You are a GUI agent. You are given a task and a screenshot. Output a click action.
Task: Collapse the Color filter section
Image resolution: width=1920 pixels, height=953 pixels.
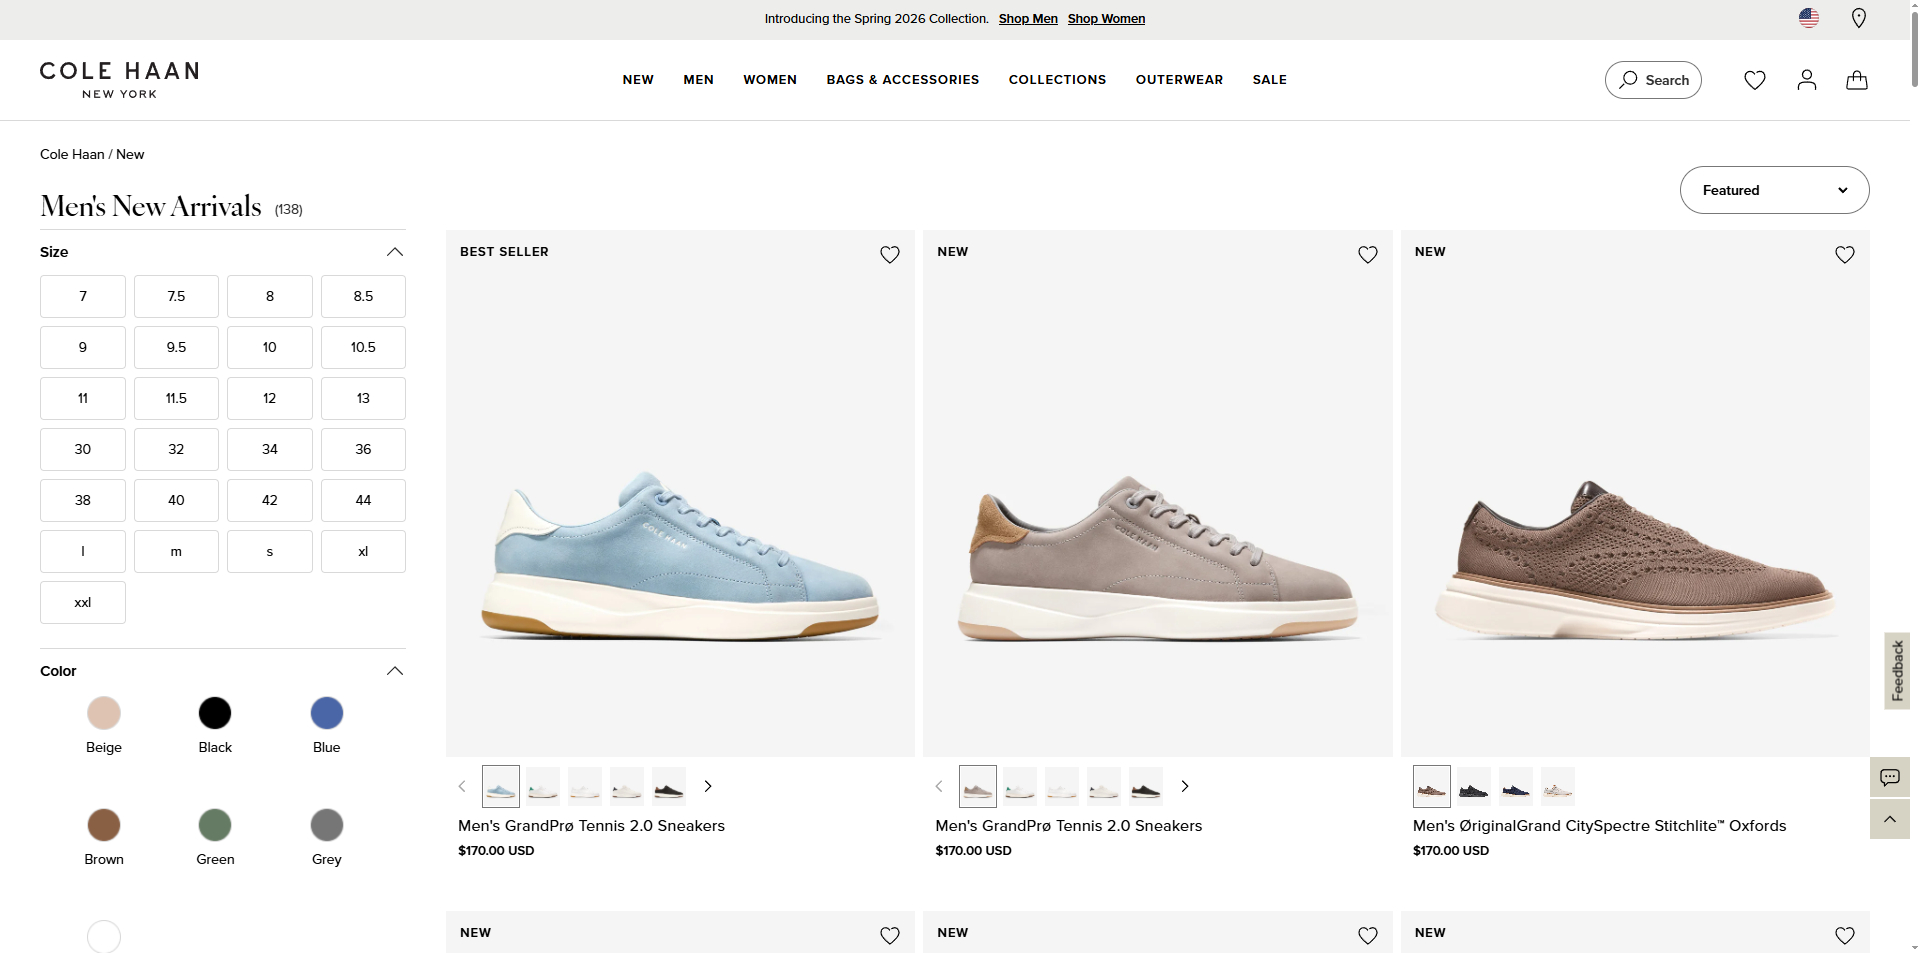[394, 671]
